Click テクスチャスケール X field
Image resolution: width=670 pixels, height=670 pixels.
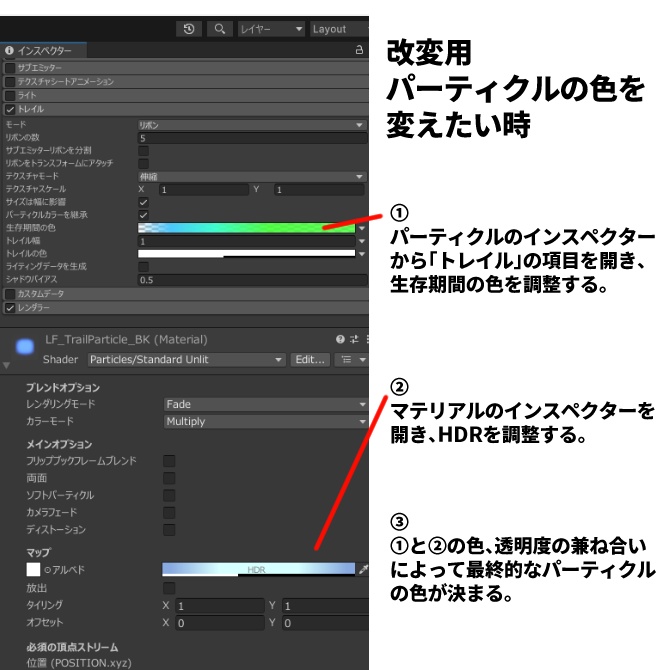(x=204, y=190)
